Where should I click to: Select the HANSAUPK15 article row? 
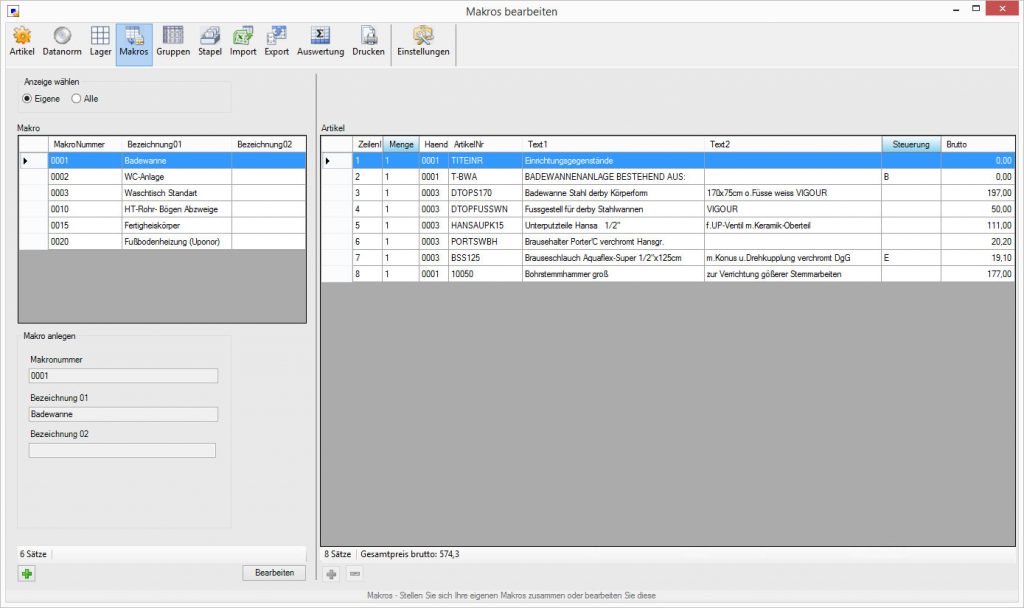tap(485, 225)
